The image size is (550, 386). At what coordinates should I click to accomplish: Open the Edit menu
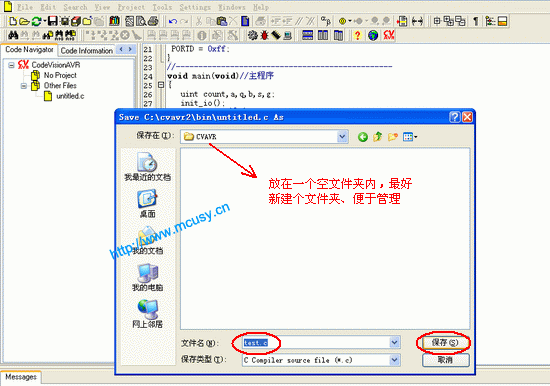coord(48,7)
